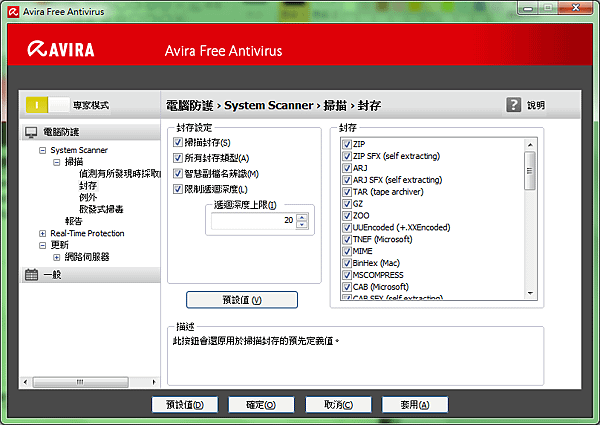Toggle 所有封存類型(A) checkbox

(x=178, y=158)
